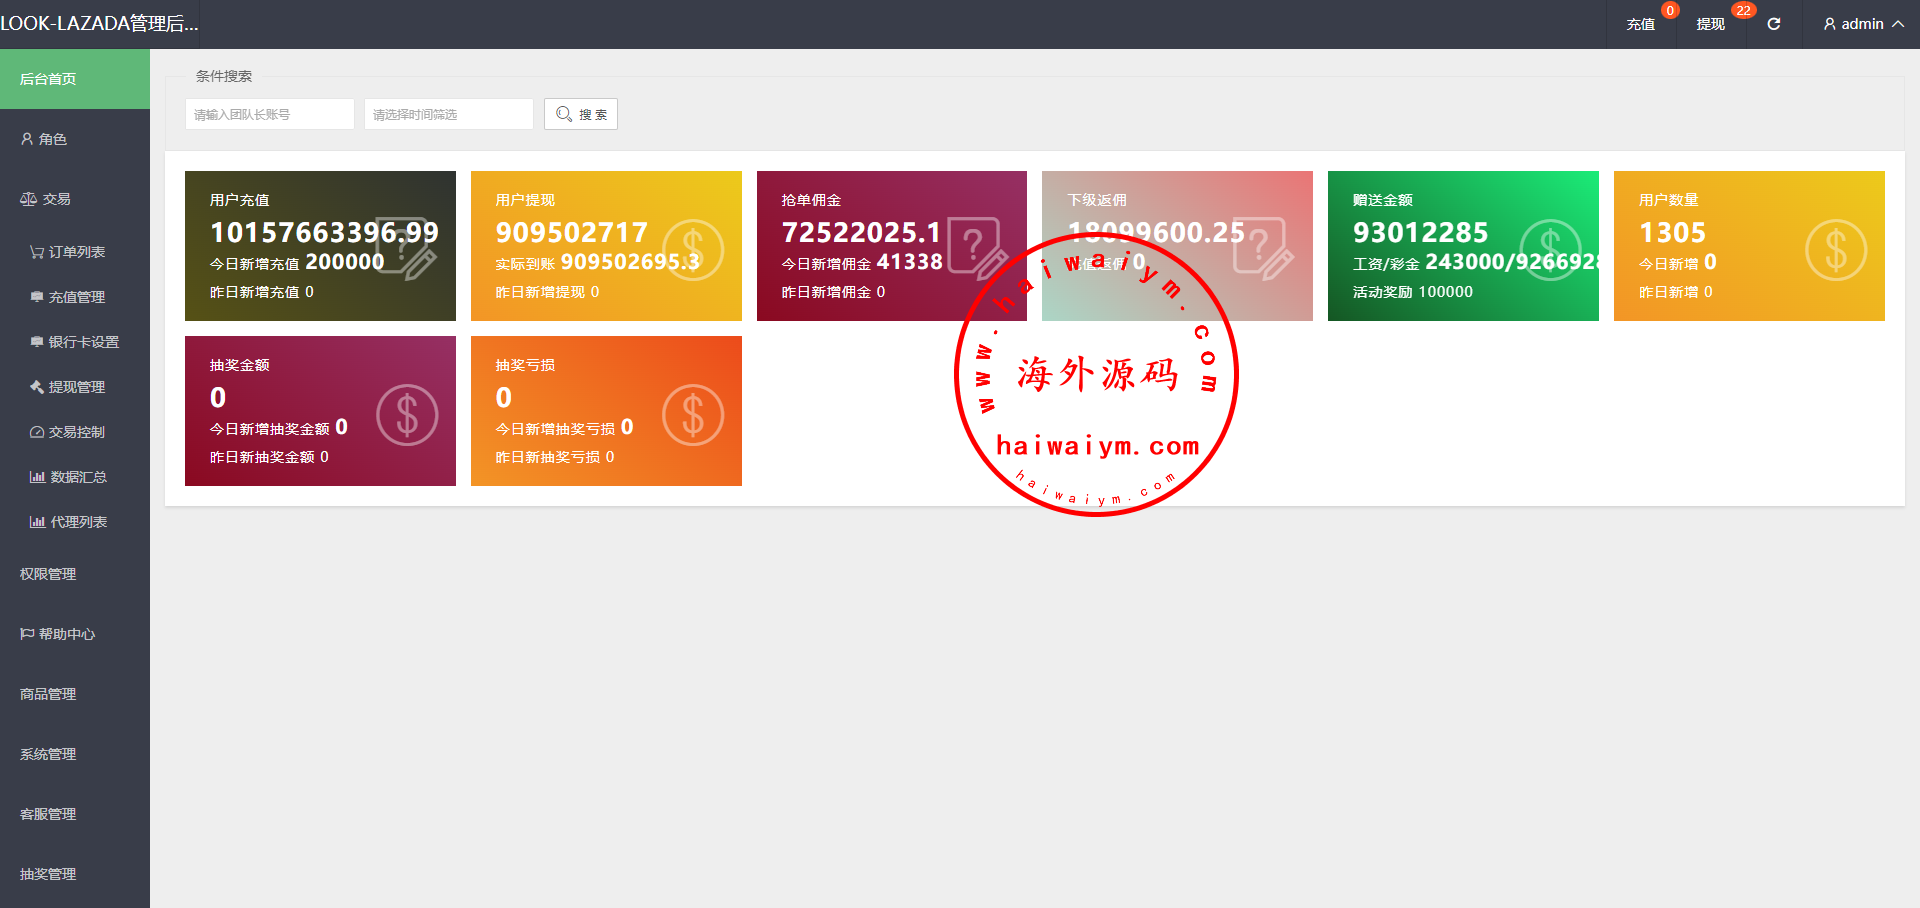Viewport: 1920px width, 908px height.
Task: Expand the 权限管理 sidebar section
Action: (x=48, y=574)
